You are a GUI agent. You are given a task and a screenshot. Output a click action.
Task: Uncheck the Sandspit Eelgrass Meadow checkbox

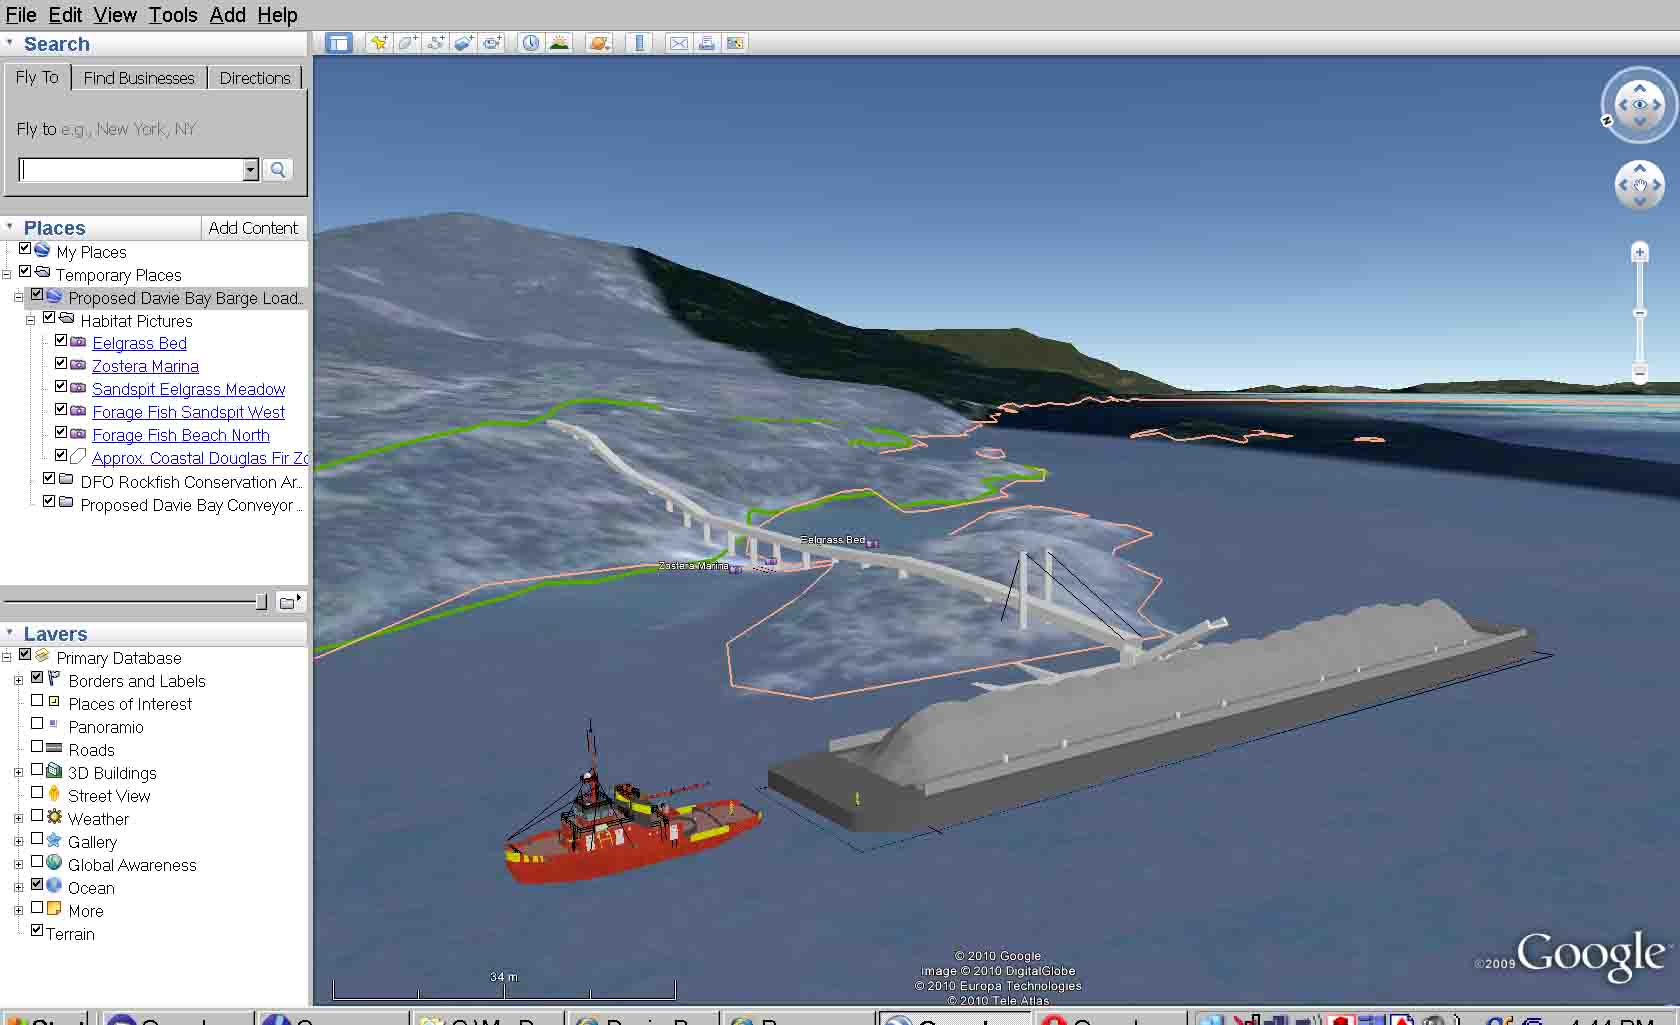coord(61,387)
